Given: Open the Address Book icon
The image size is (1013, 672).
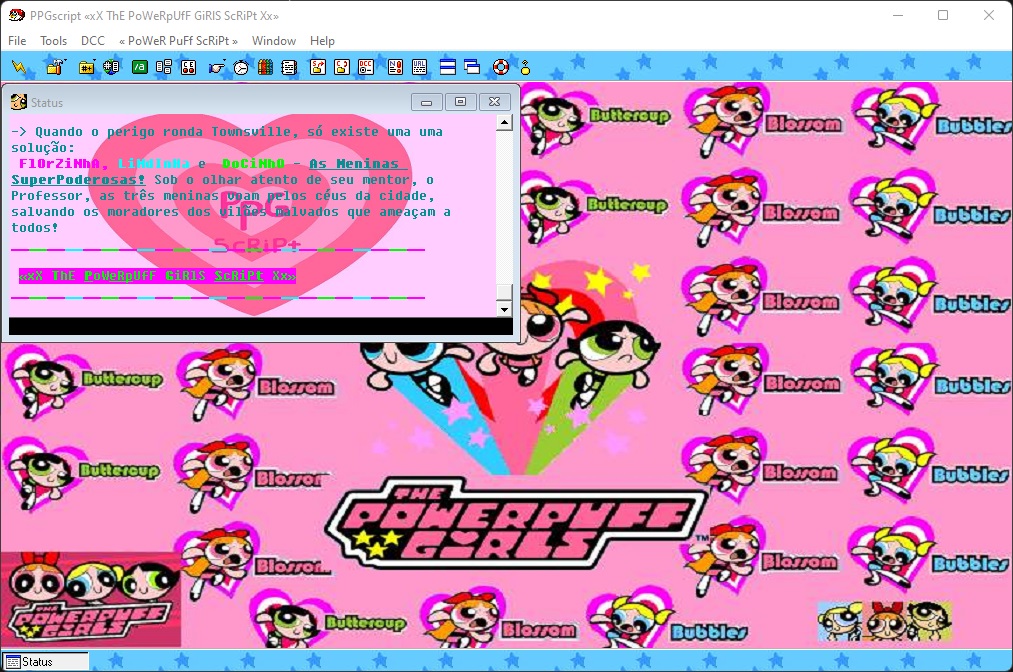Looking at the screenshot, I should pos(164,67).
